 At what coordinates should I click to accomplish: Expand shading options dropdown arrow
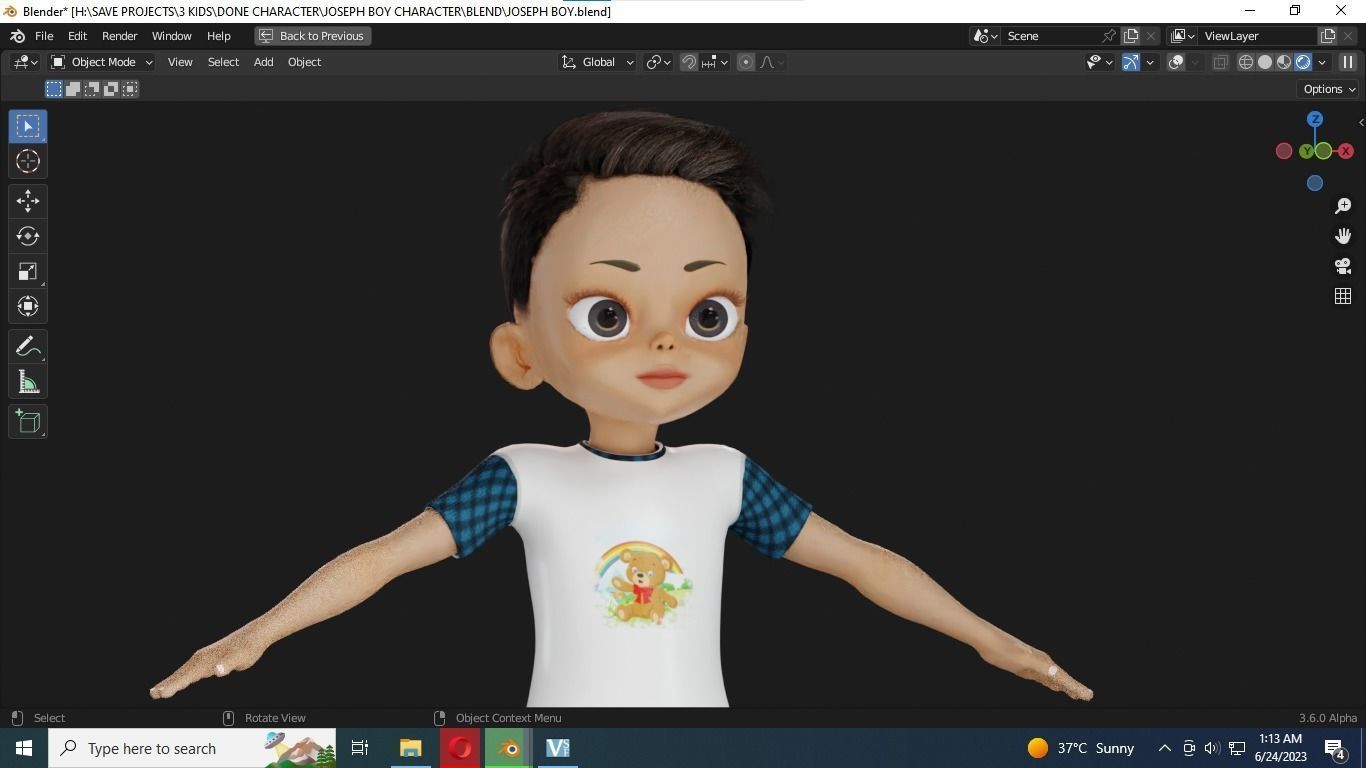pos(1322,62)
